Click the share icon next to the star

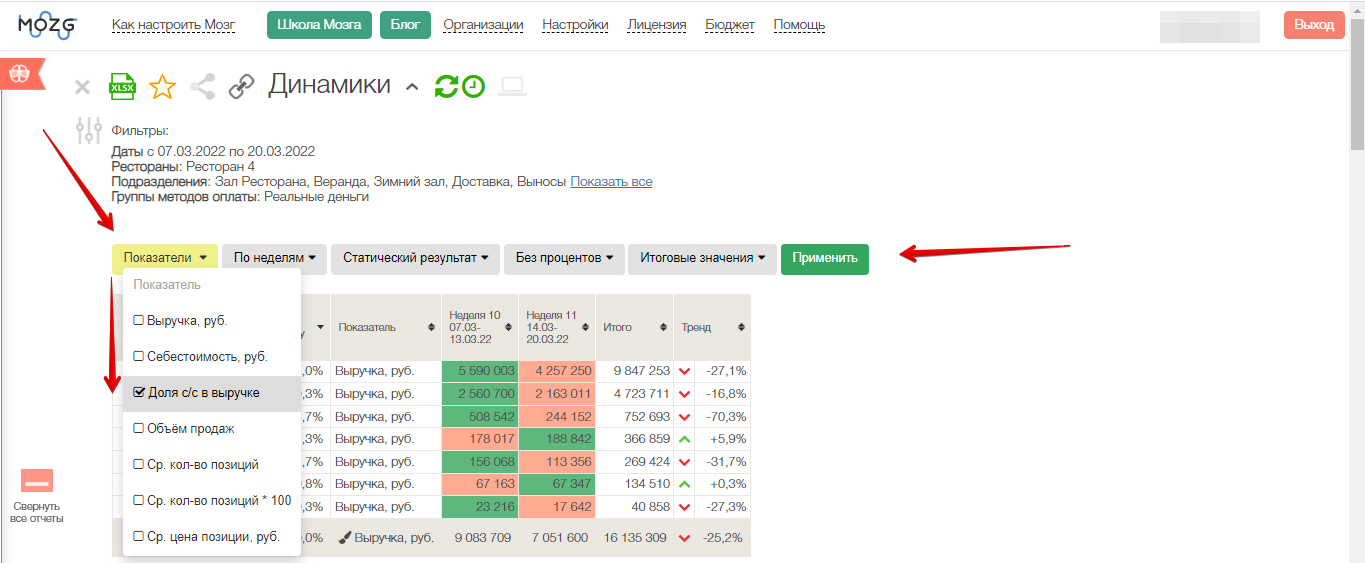[x=202, y=87]
